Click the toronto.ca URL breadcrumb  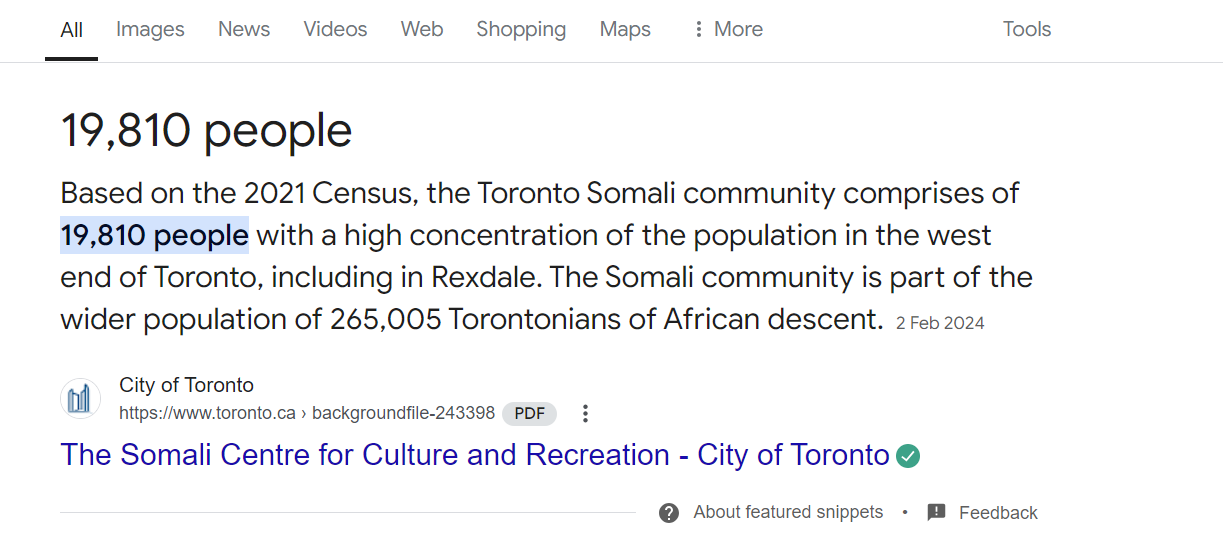coord(307,413)
